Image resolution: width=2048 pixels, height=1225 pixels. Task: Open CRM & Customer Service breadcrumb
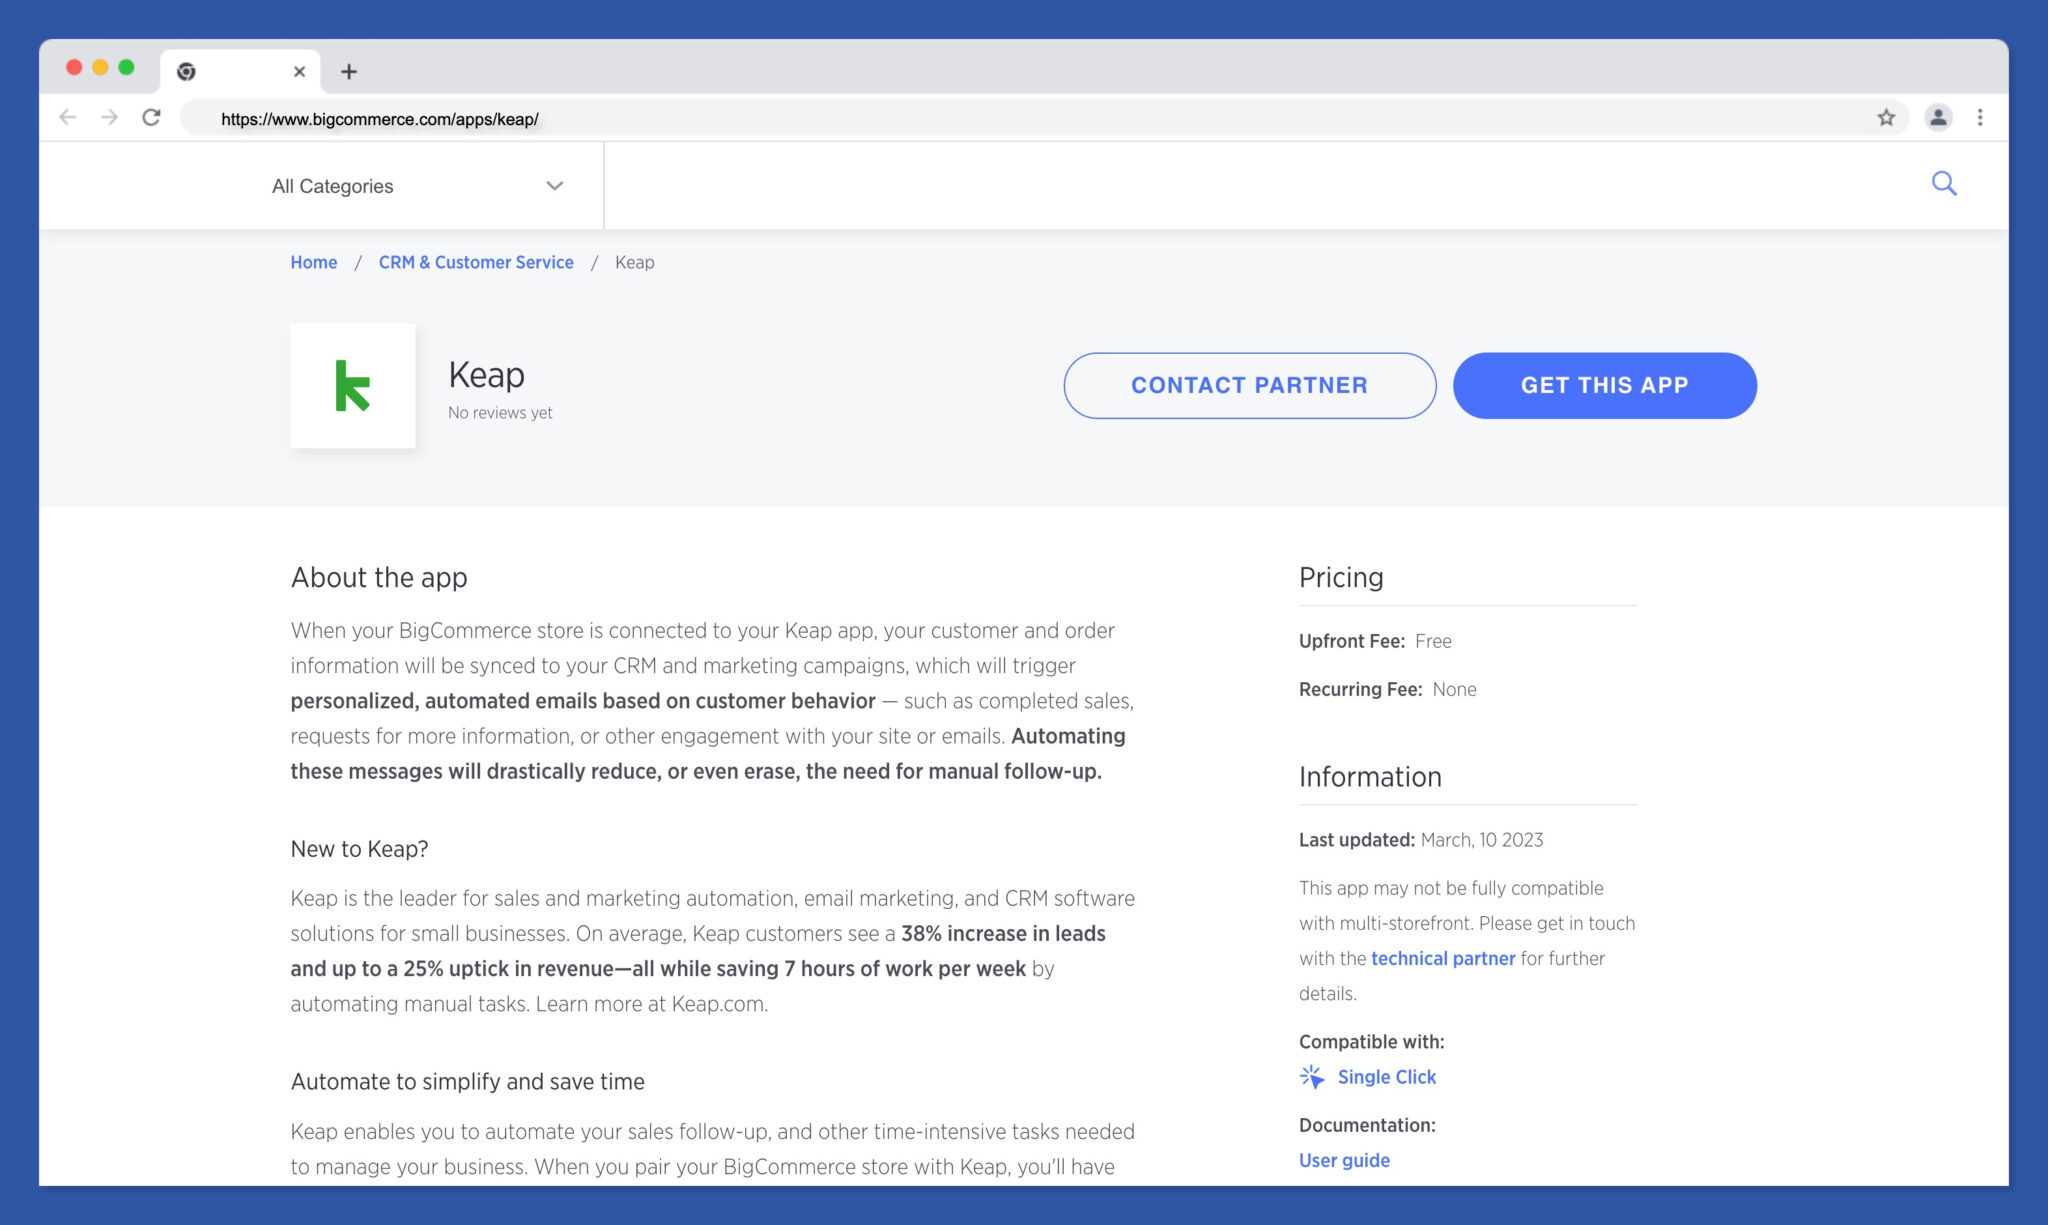[x=476, y=262]
